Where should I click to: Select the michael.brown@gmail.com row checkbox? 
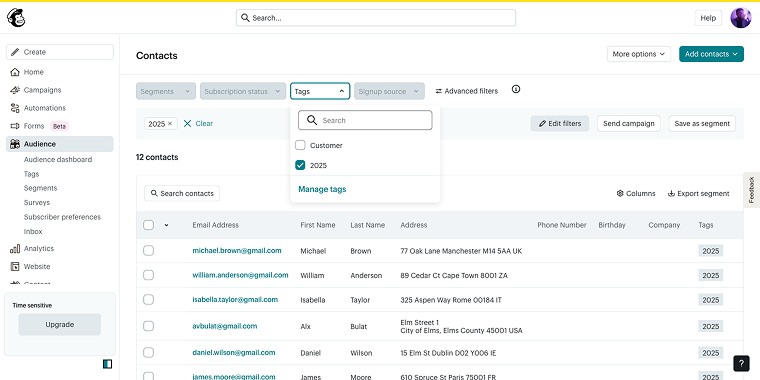(148, 251)
